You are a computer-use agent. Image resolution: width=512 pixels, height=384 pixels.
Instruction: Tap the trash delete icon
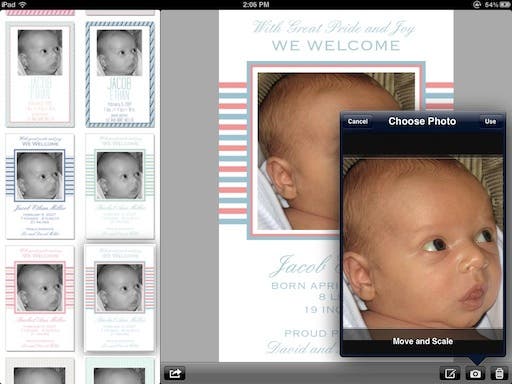[499, 373]
